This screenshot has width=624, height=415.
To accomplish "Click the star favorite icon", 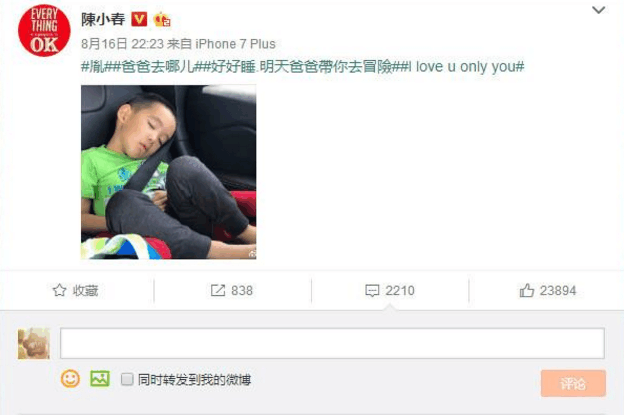I will coord(59,290).
